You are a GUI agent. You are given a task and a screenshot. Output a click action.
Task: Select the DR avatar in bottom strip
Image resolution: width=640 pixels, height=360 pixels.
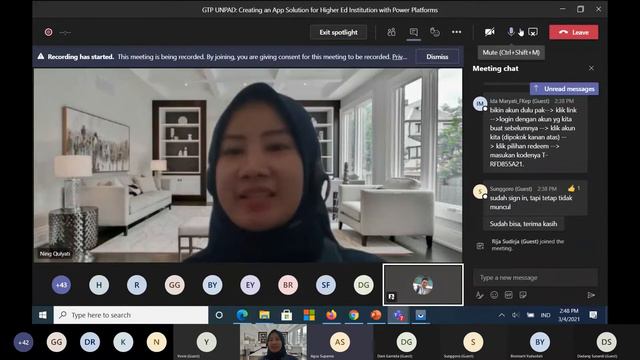tap(90, 342)
